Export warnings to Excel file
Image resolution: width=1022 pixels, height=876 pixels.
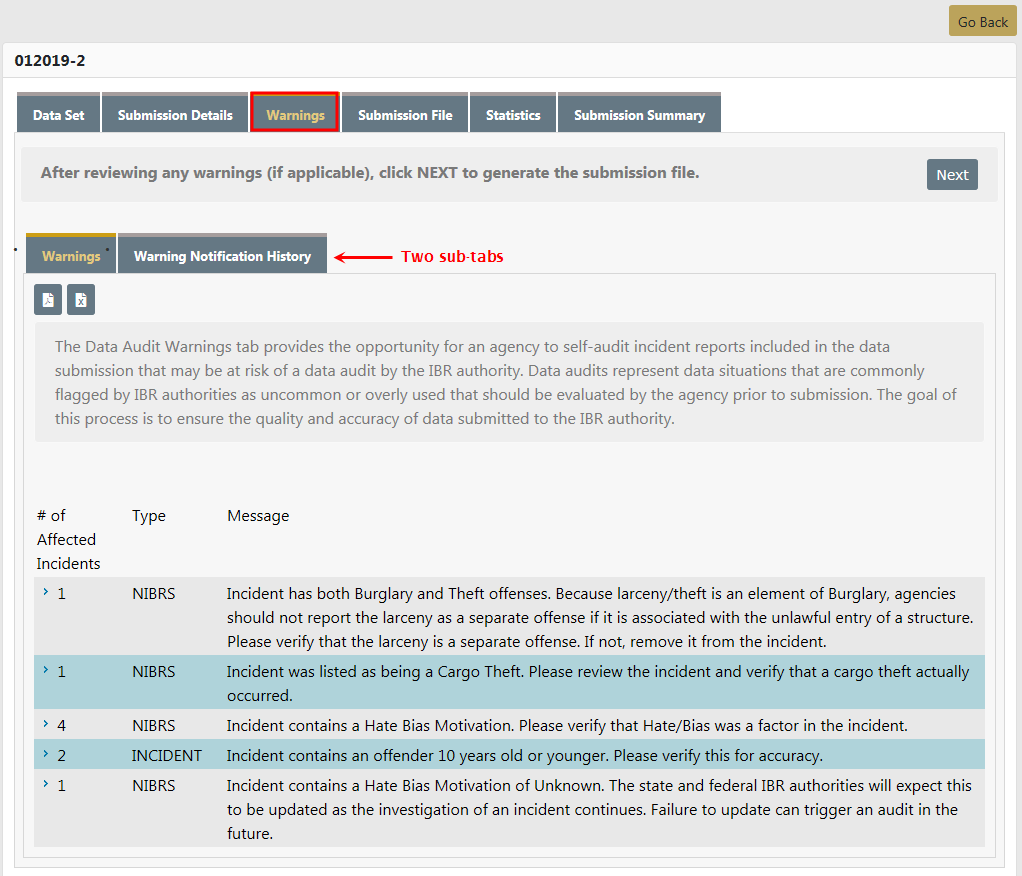[x=82, y=300]
